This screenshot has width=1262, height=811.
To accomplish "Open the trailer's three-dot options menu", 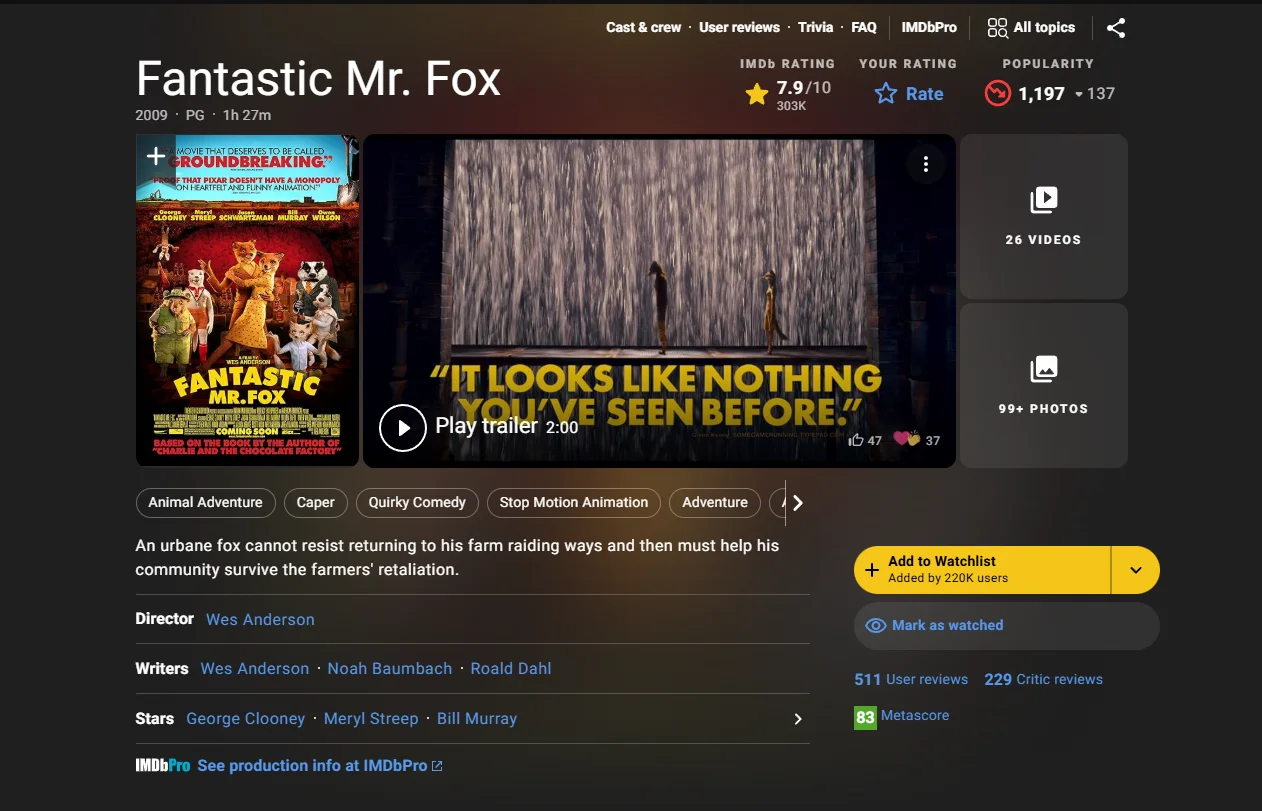I will [925, 163].
